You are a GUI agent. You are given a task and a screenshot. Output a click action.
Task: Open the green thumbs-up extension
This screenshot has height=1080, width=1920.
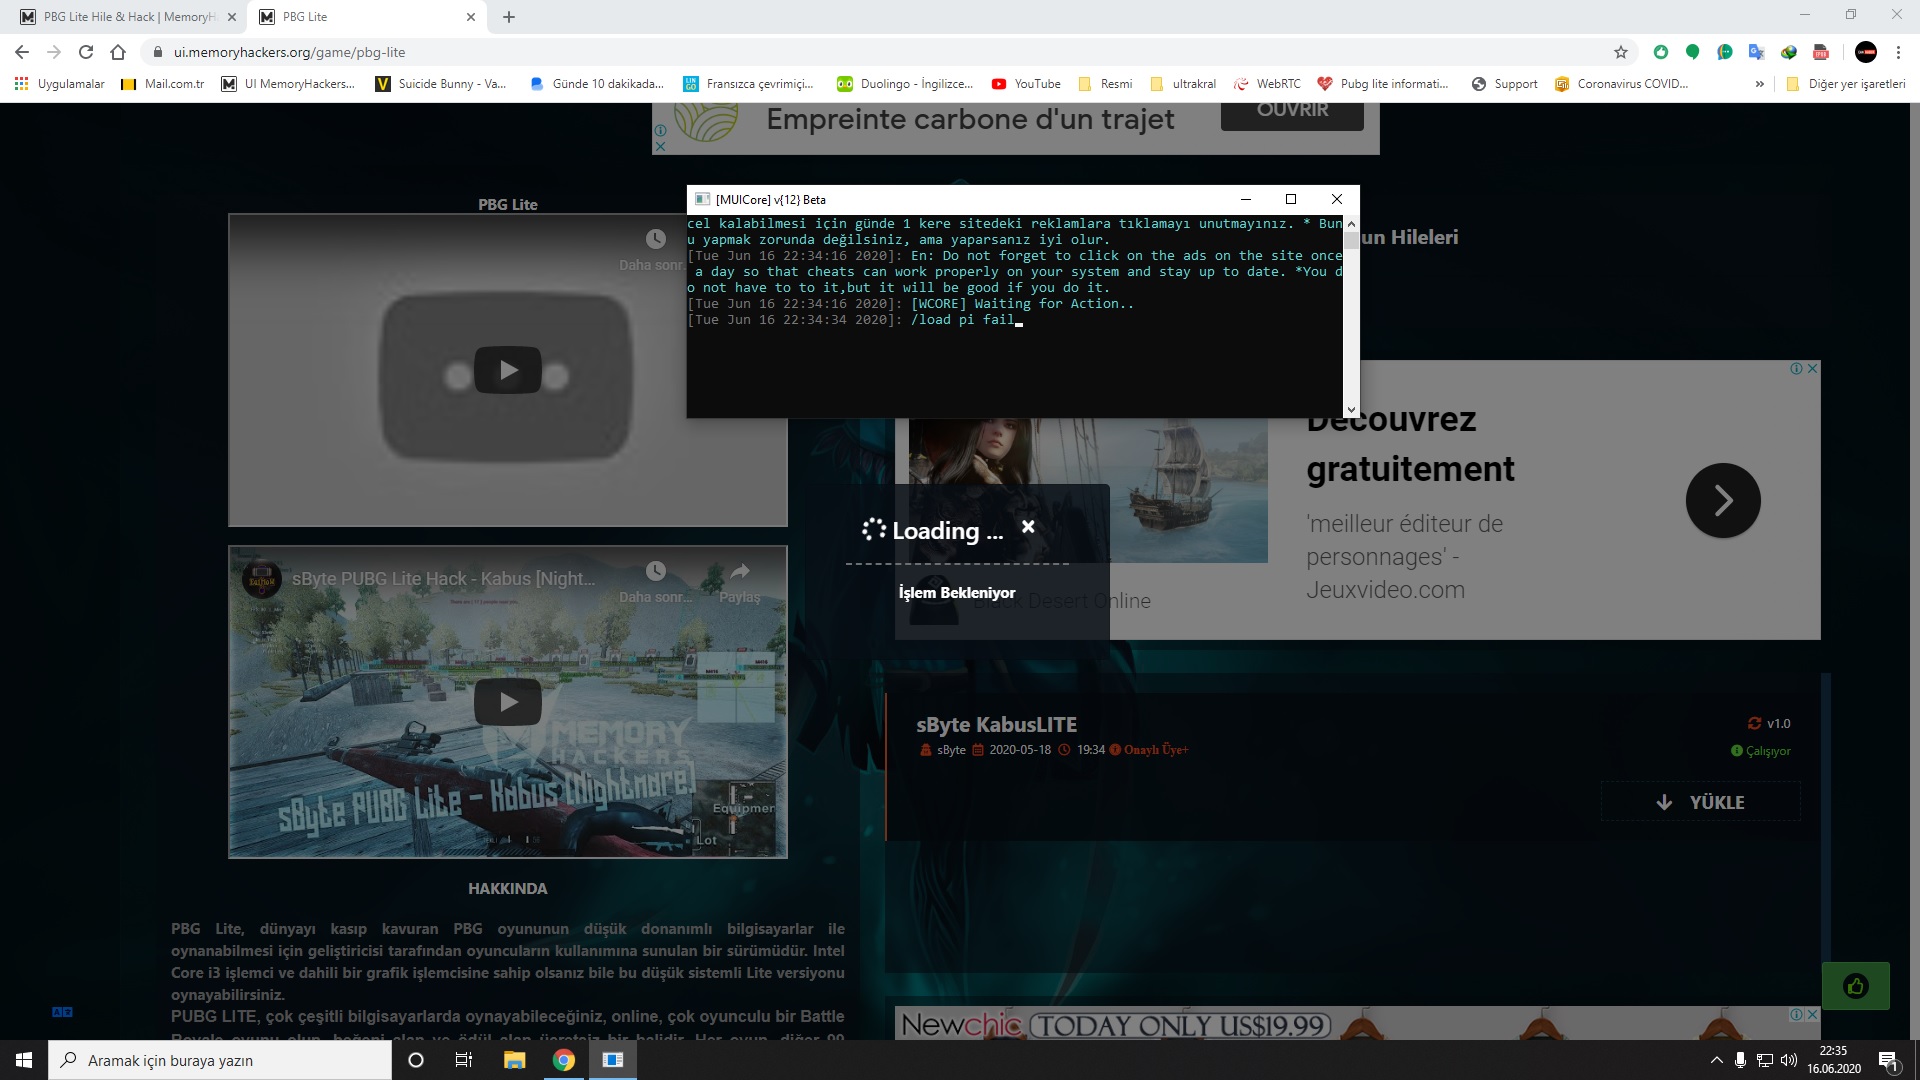pos(1661,52)
